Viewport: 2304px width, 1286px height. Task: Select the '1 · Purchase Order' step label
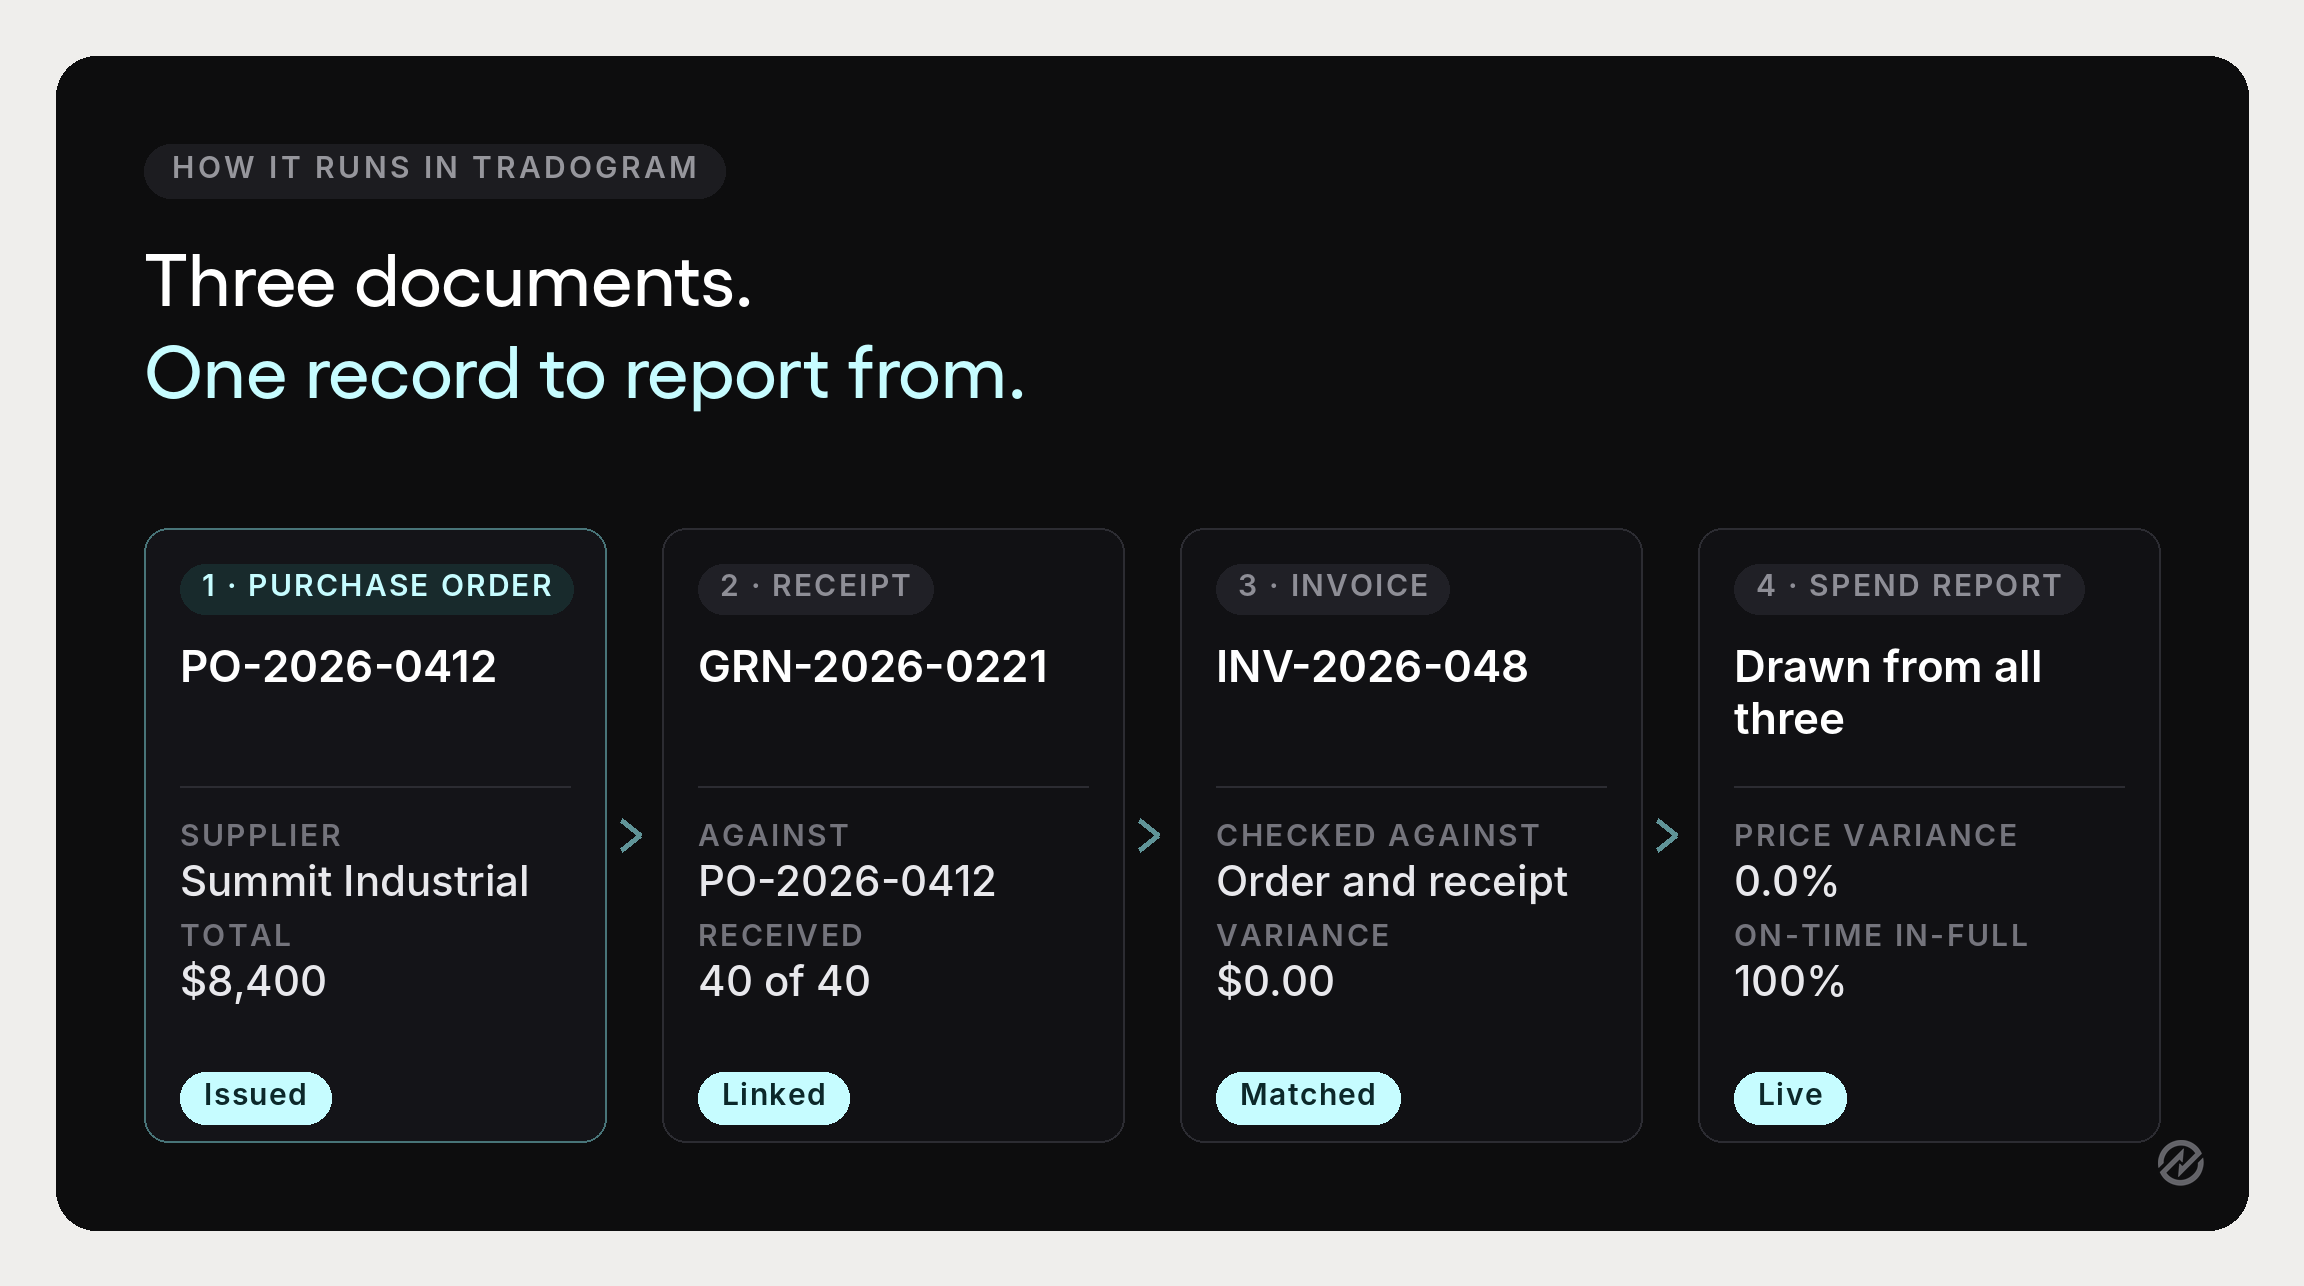377,587
